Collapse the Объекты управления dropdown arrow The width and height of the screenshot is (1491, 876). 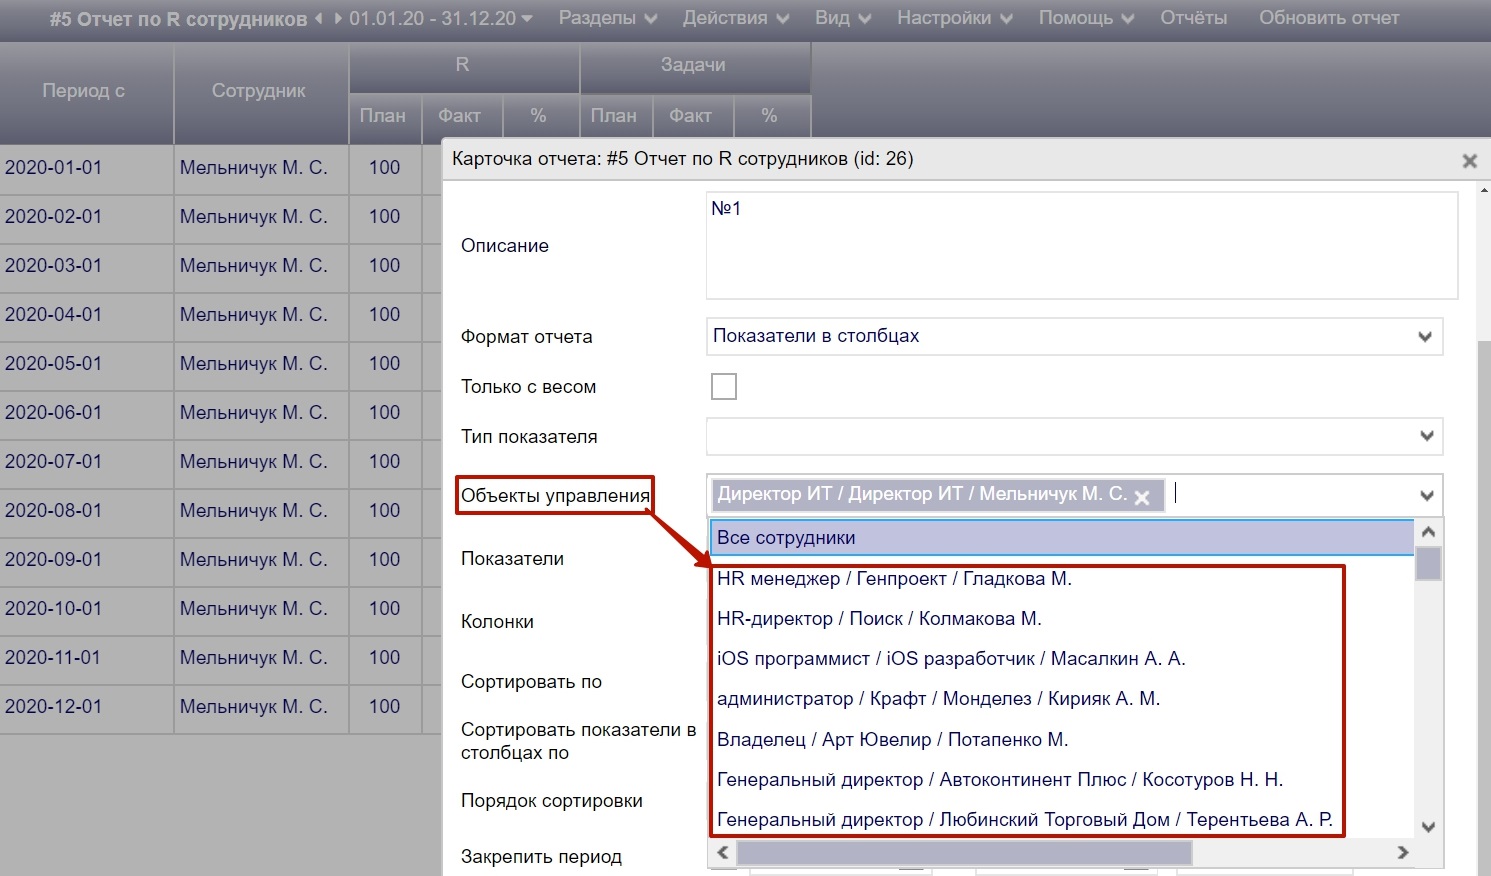[x=1426, y=495]
